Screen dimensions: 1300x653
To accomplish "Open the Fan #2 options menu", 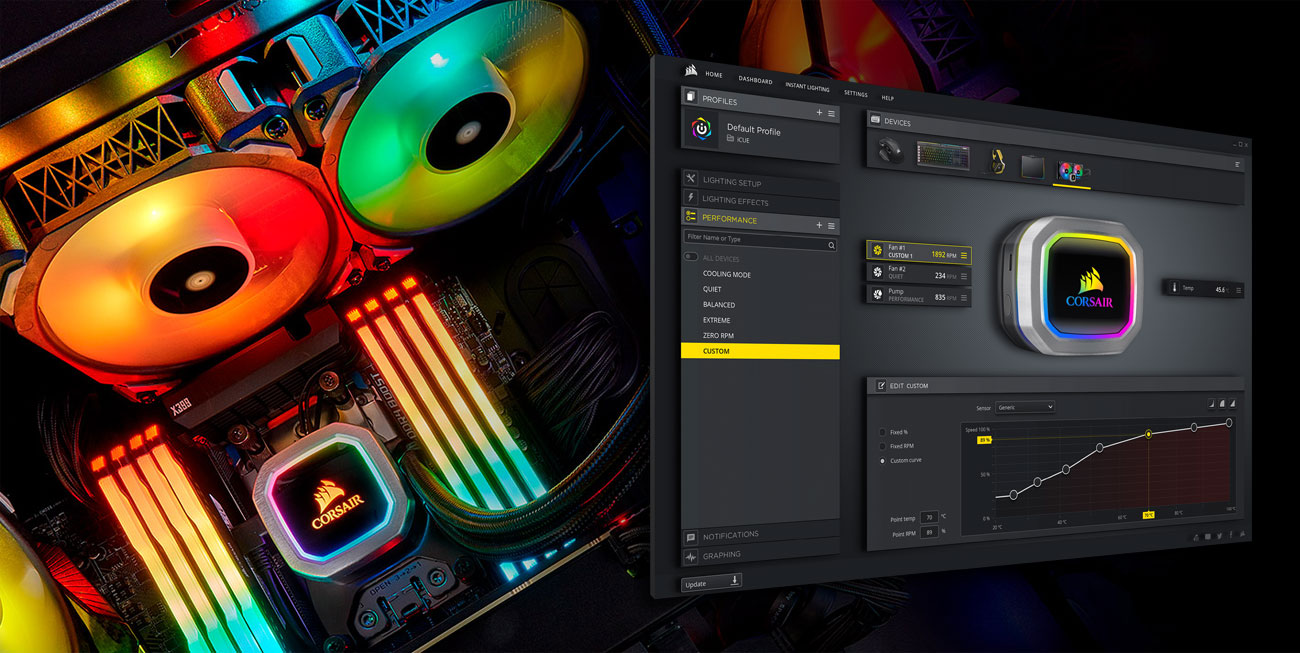I will 963,277.
